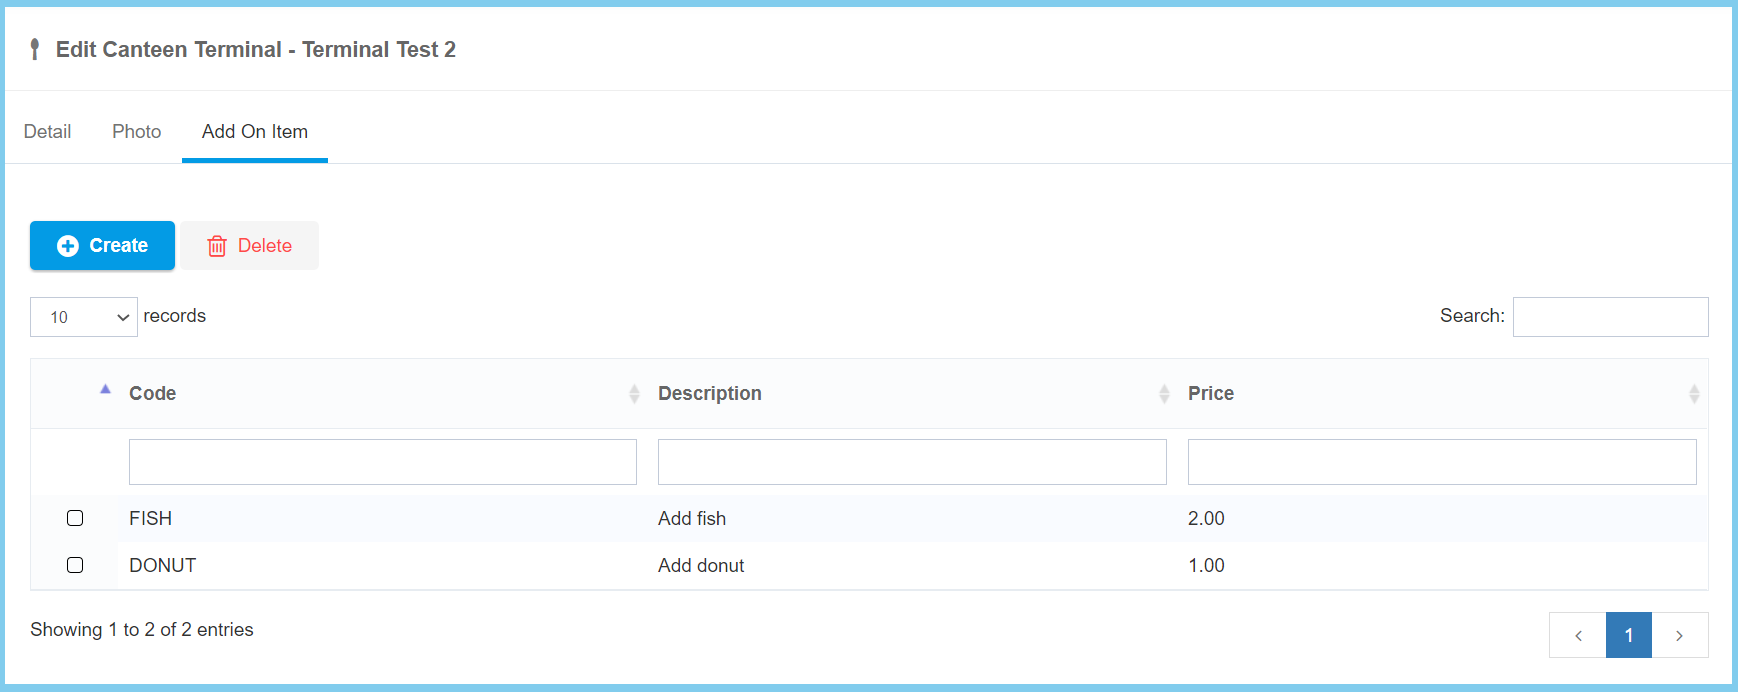Tick the DONUT row checkbox
Screen dimensions: 1738x692
[75, 565]
